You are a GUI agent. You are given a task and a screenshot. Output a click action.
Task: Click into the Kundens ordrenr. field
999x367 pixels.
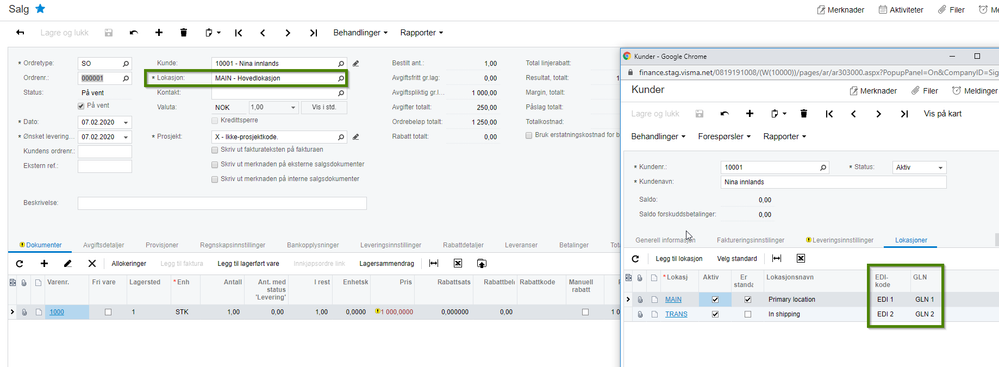pyautogui.click(x=104, y=152)
